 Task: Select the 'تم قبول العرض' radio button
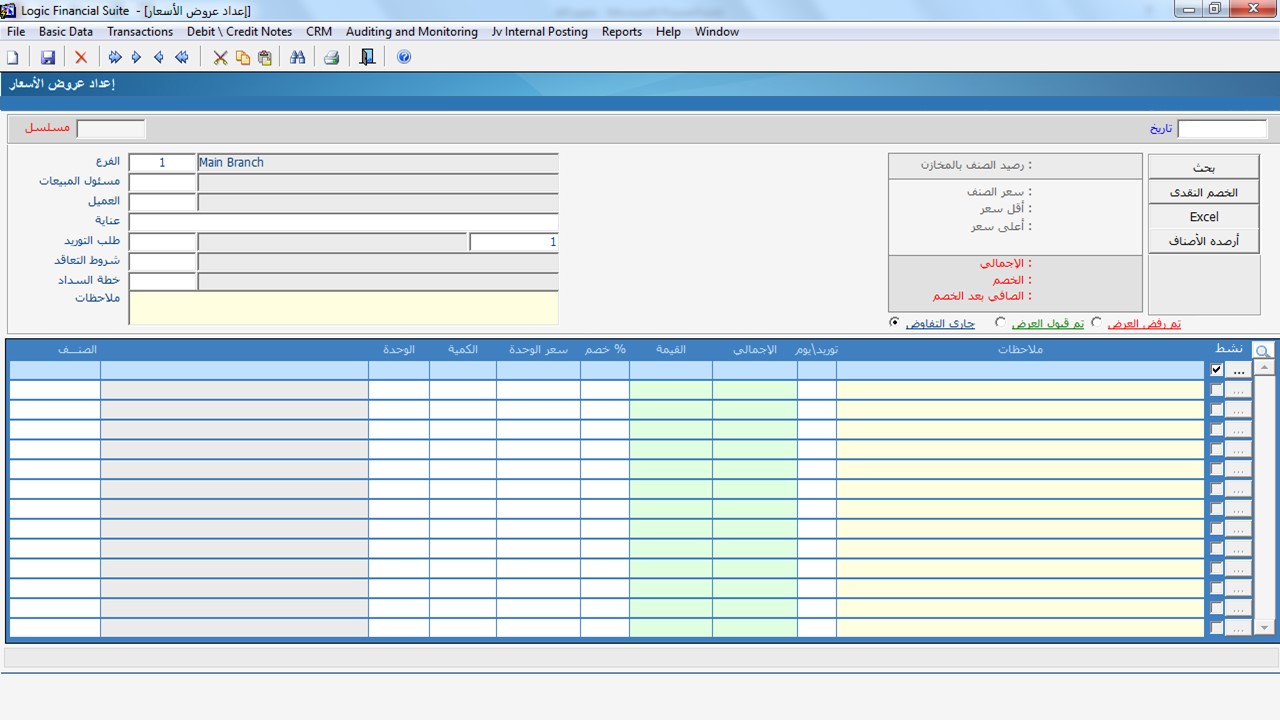pyautogui.click(x=1000, y=323)
